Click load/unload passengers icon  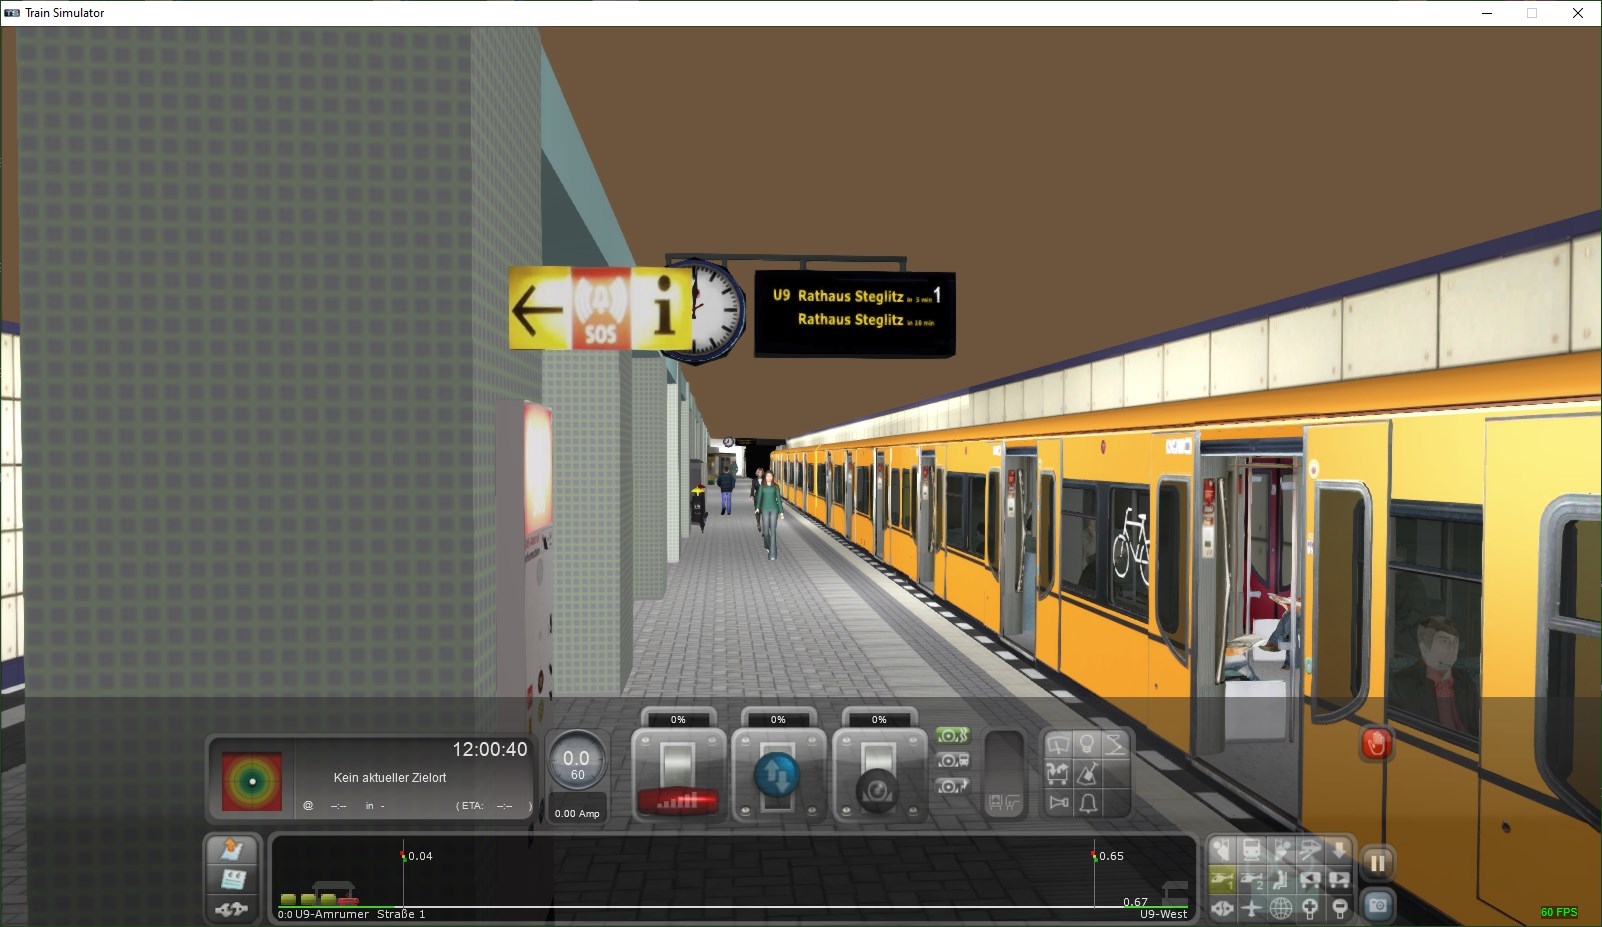(x=1058, y=773)
